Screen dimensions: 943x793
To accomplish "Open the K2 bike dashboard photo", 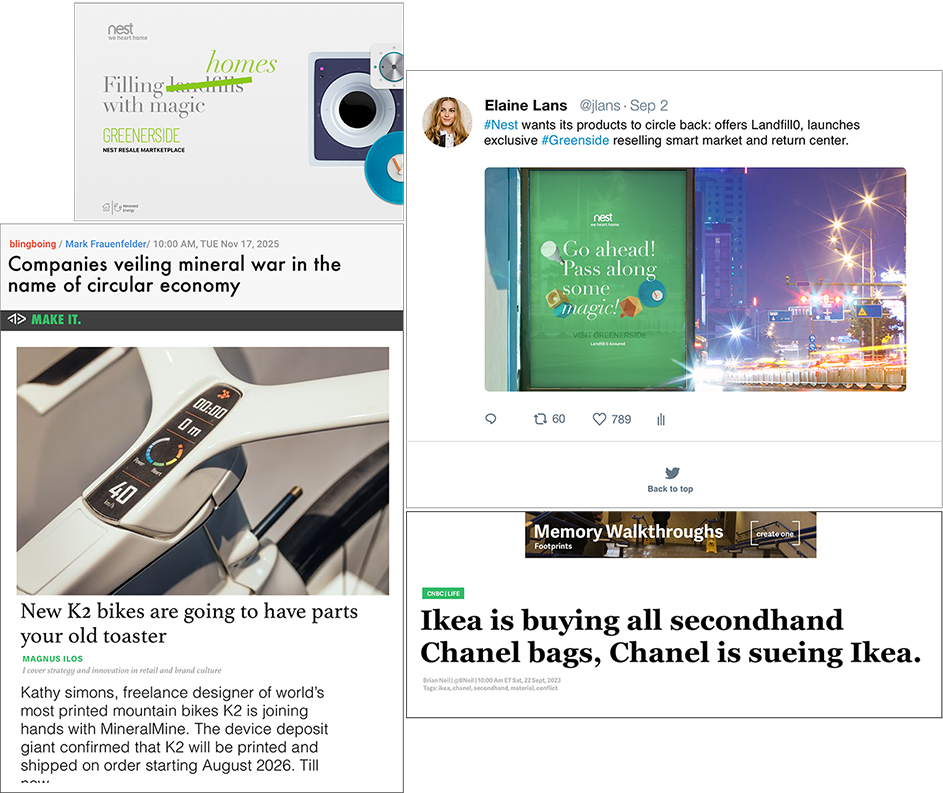I will [x=203, y=471].
